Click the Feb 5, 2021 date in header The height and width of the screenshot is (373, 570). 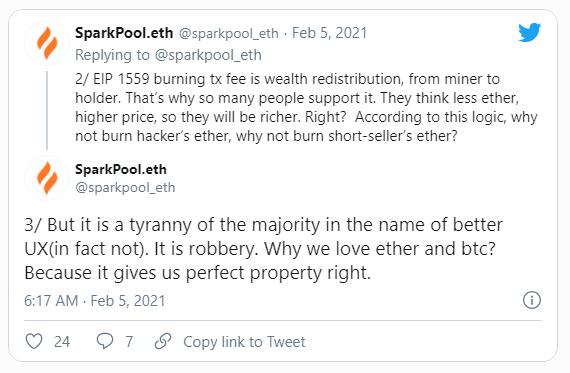329,33
